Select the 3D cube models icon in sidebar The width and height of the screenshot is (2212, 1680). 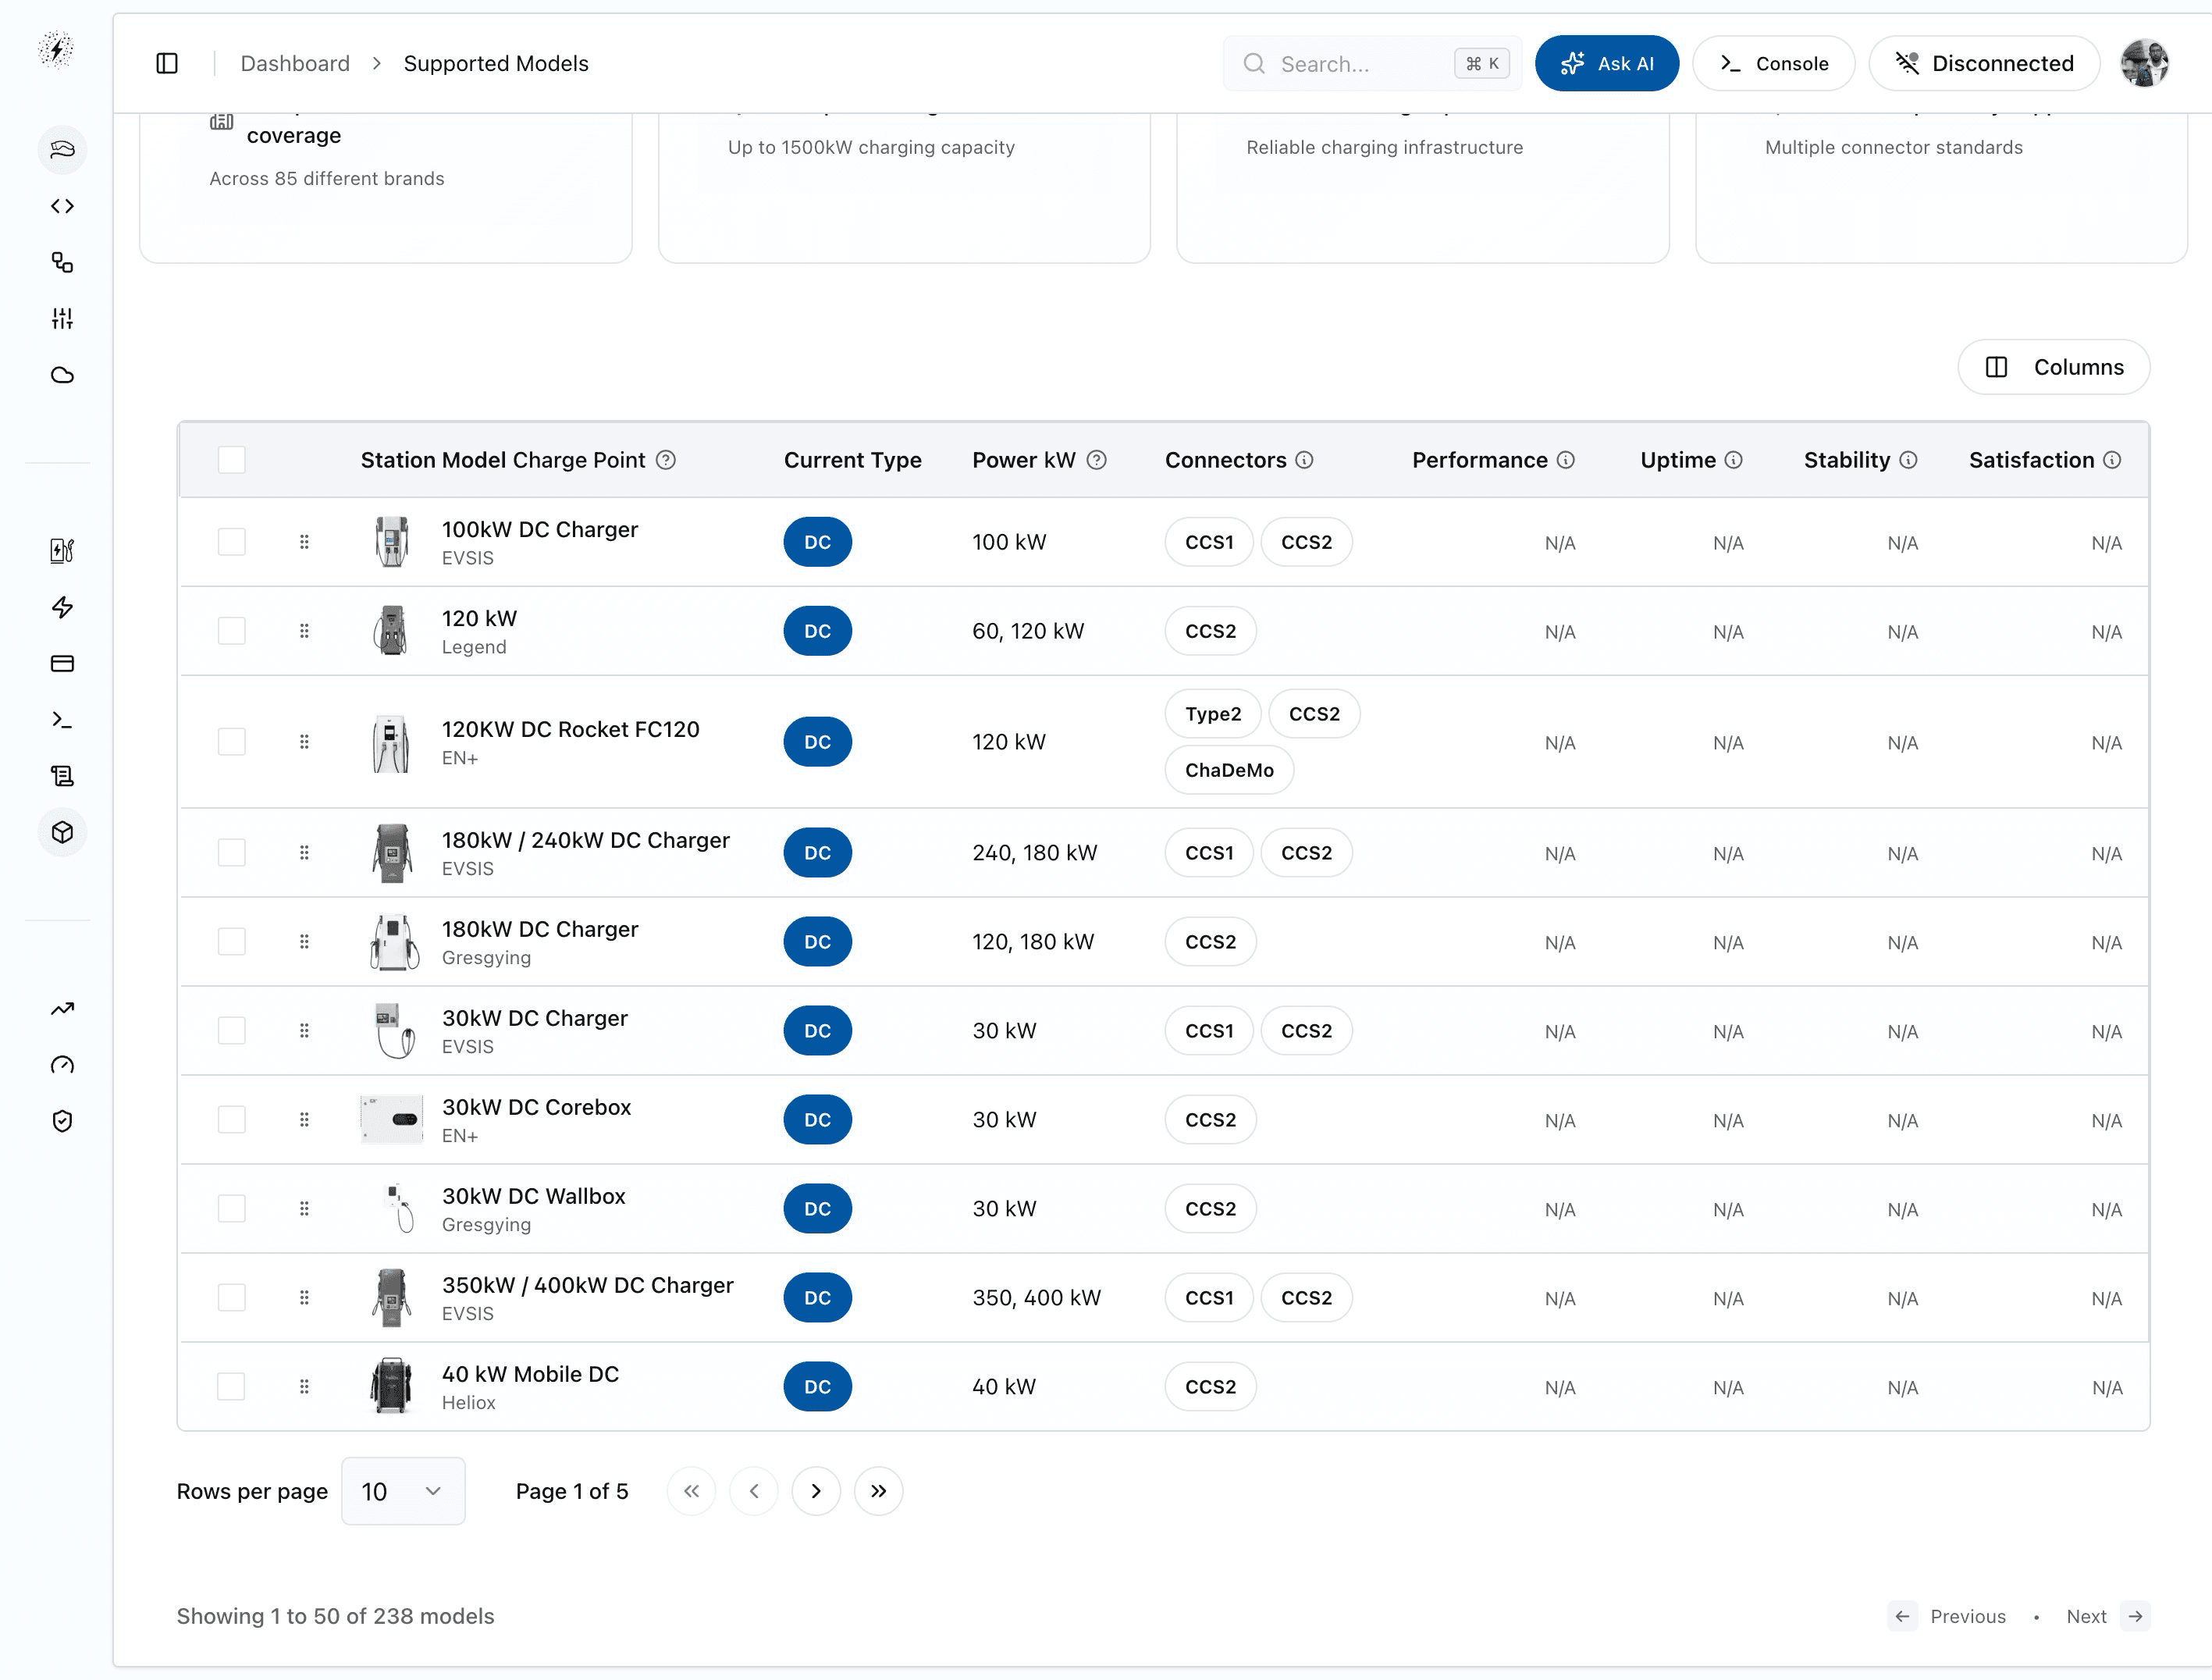(62, 831)
